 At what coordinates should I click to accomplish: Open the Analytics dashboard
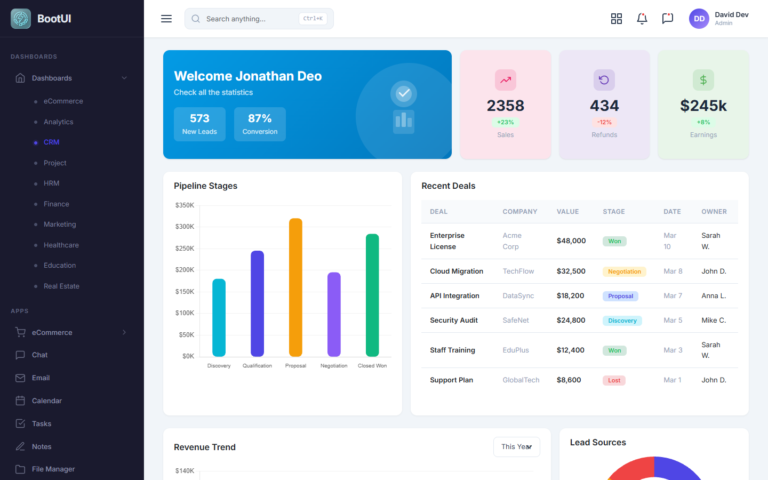tap(58, 121)
